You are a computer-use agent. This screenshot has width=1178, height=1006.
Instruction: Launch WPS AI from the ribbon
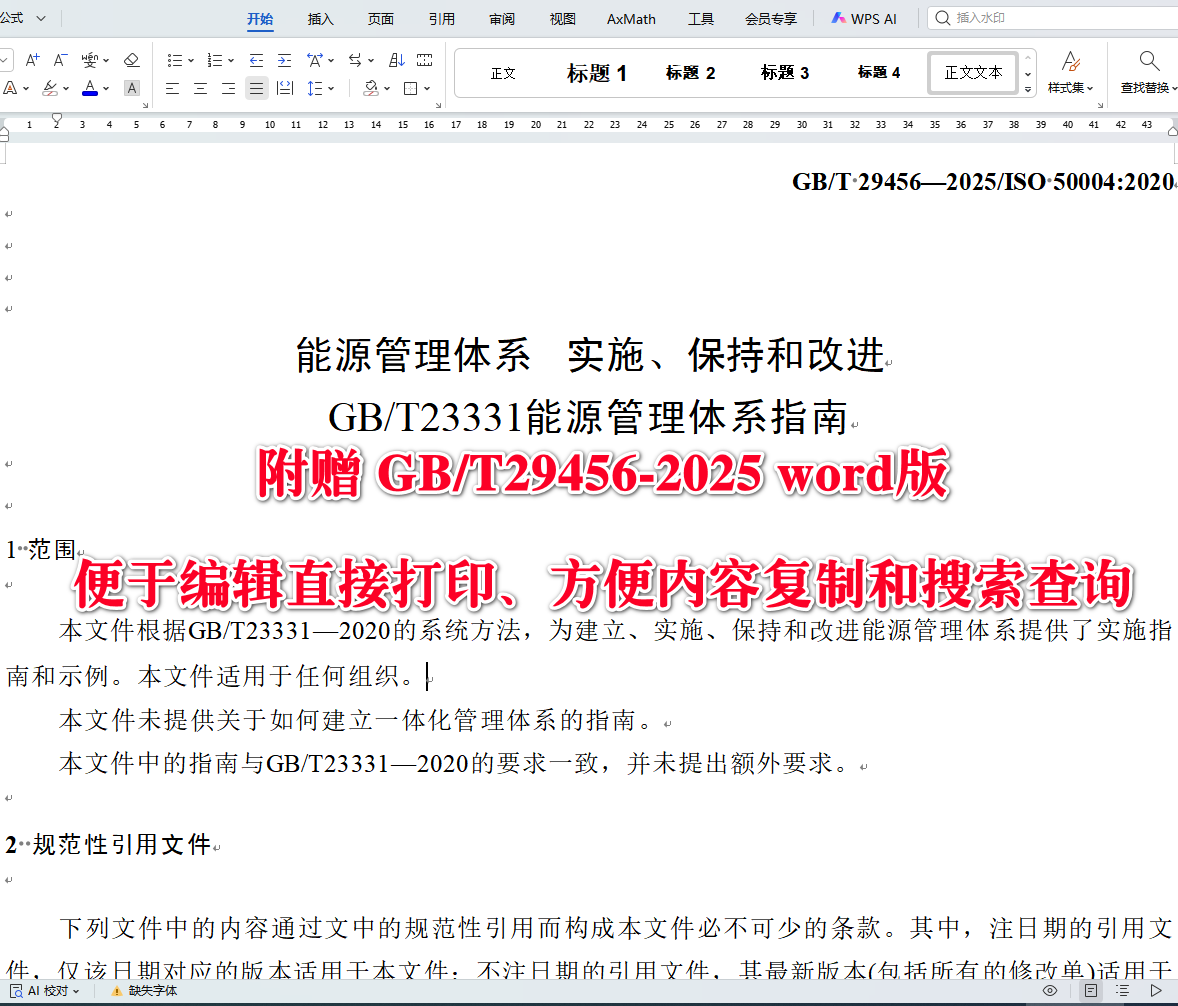(x=862, y=18)
